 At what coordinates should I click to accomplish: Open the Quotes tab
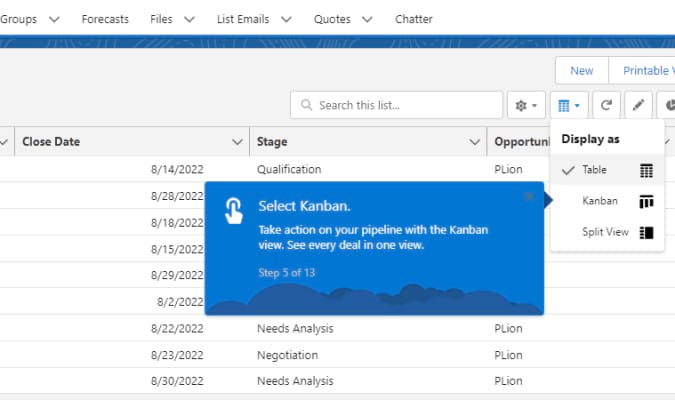tap(332, 19)
